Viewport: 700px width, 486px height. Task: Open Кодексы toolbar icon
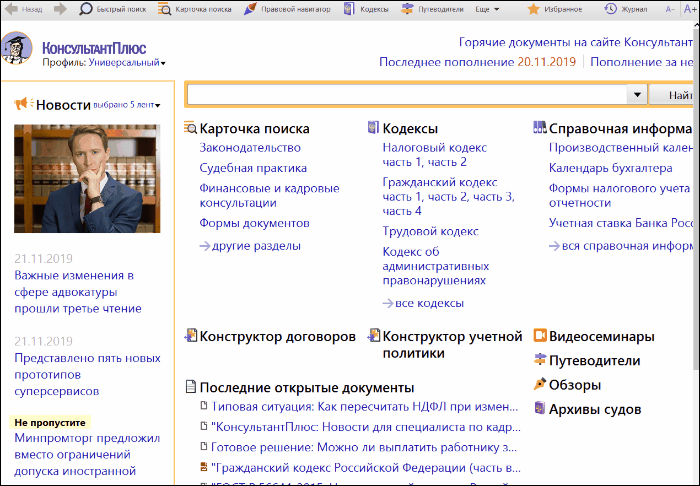[x=349, y=8]
